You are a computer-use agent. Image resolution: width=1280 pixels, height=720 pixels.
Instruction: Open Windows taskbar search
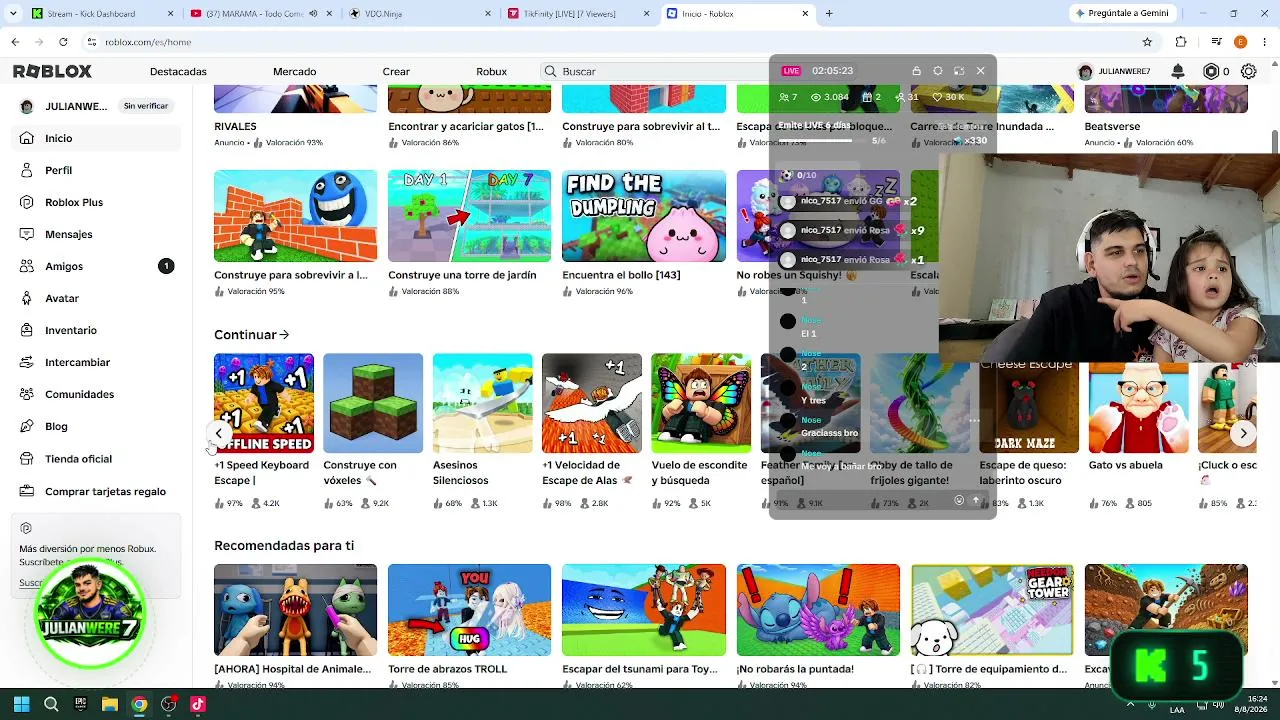pos(51,704)
